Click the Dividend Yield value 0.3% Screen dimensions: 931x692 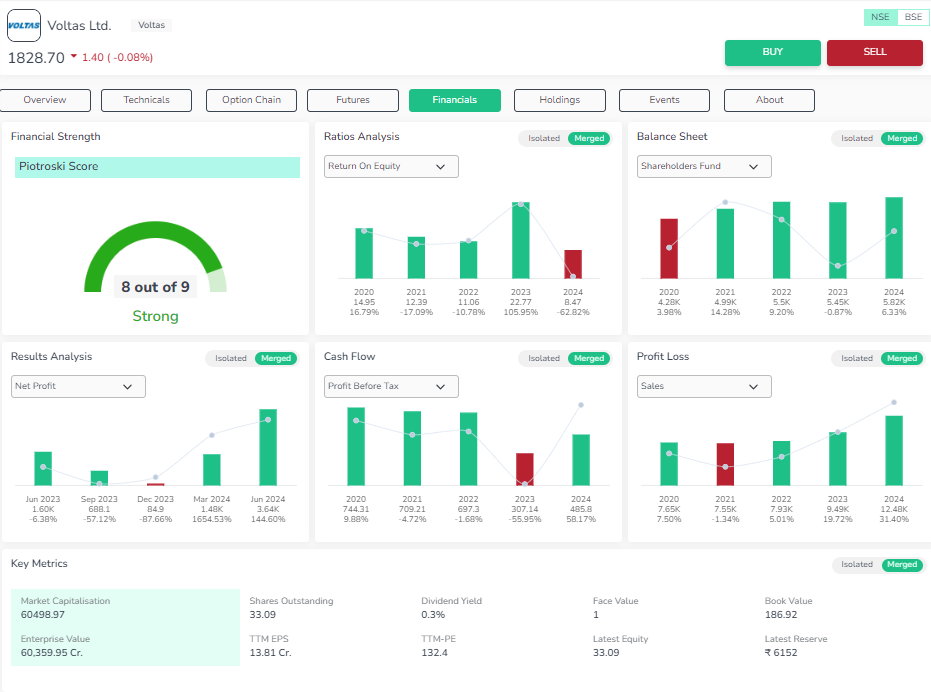click(433, 615)
